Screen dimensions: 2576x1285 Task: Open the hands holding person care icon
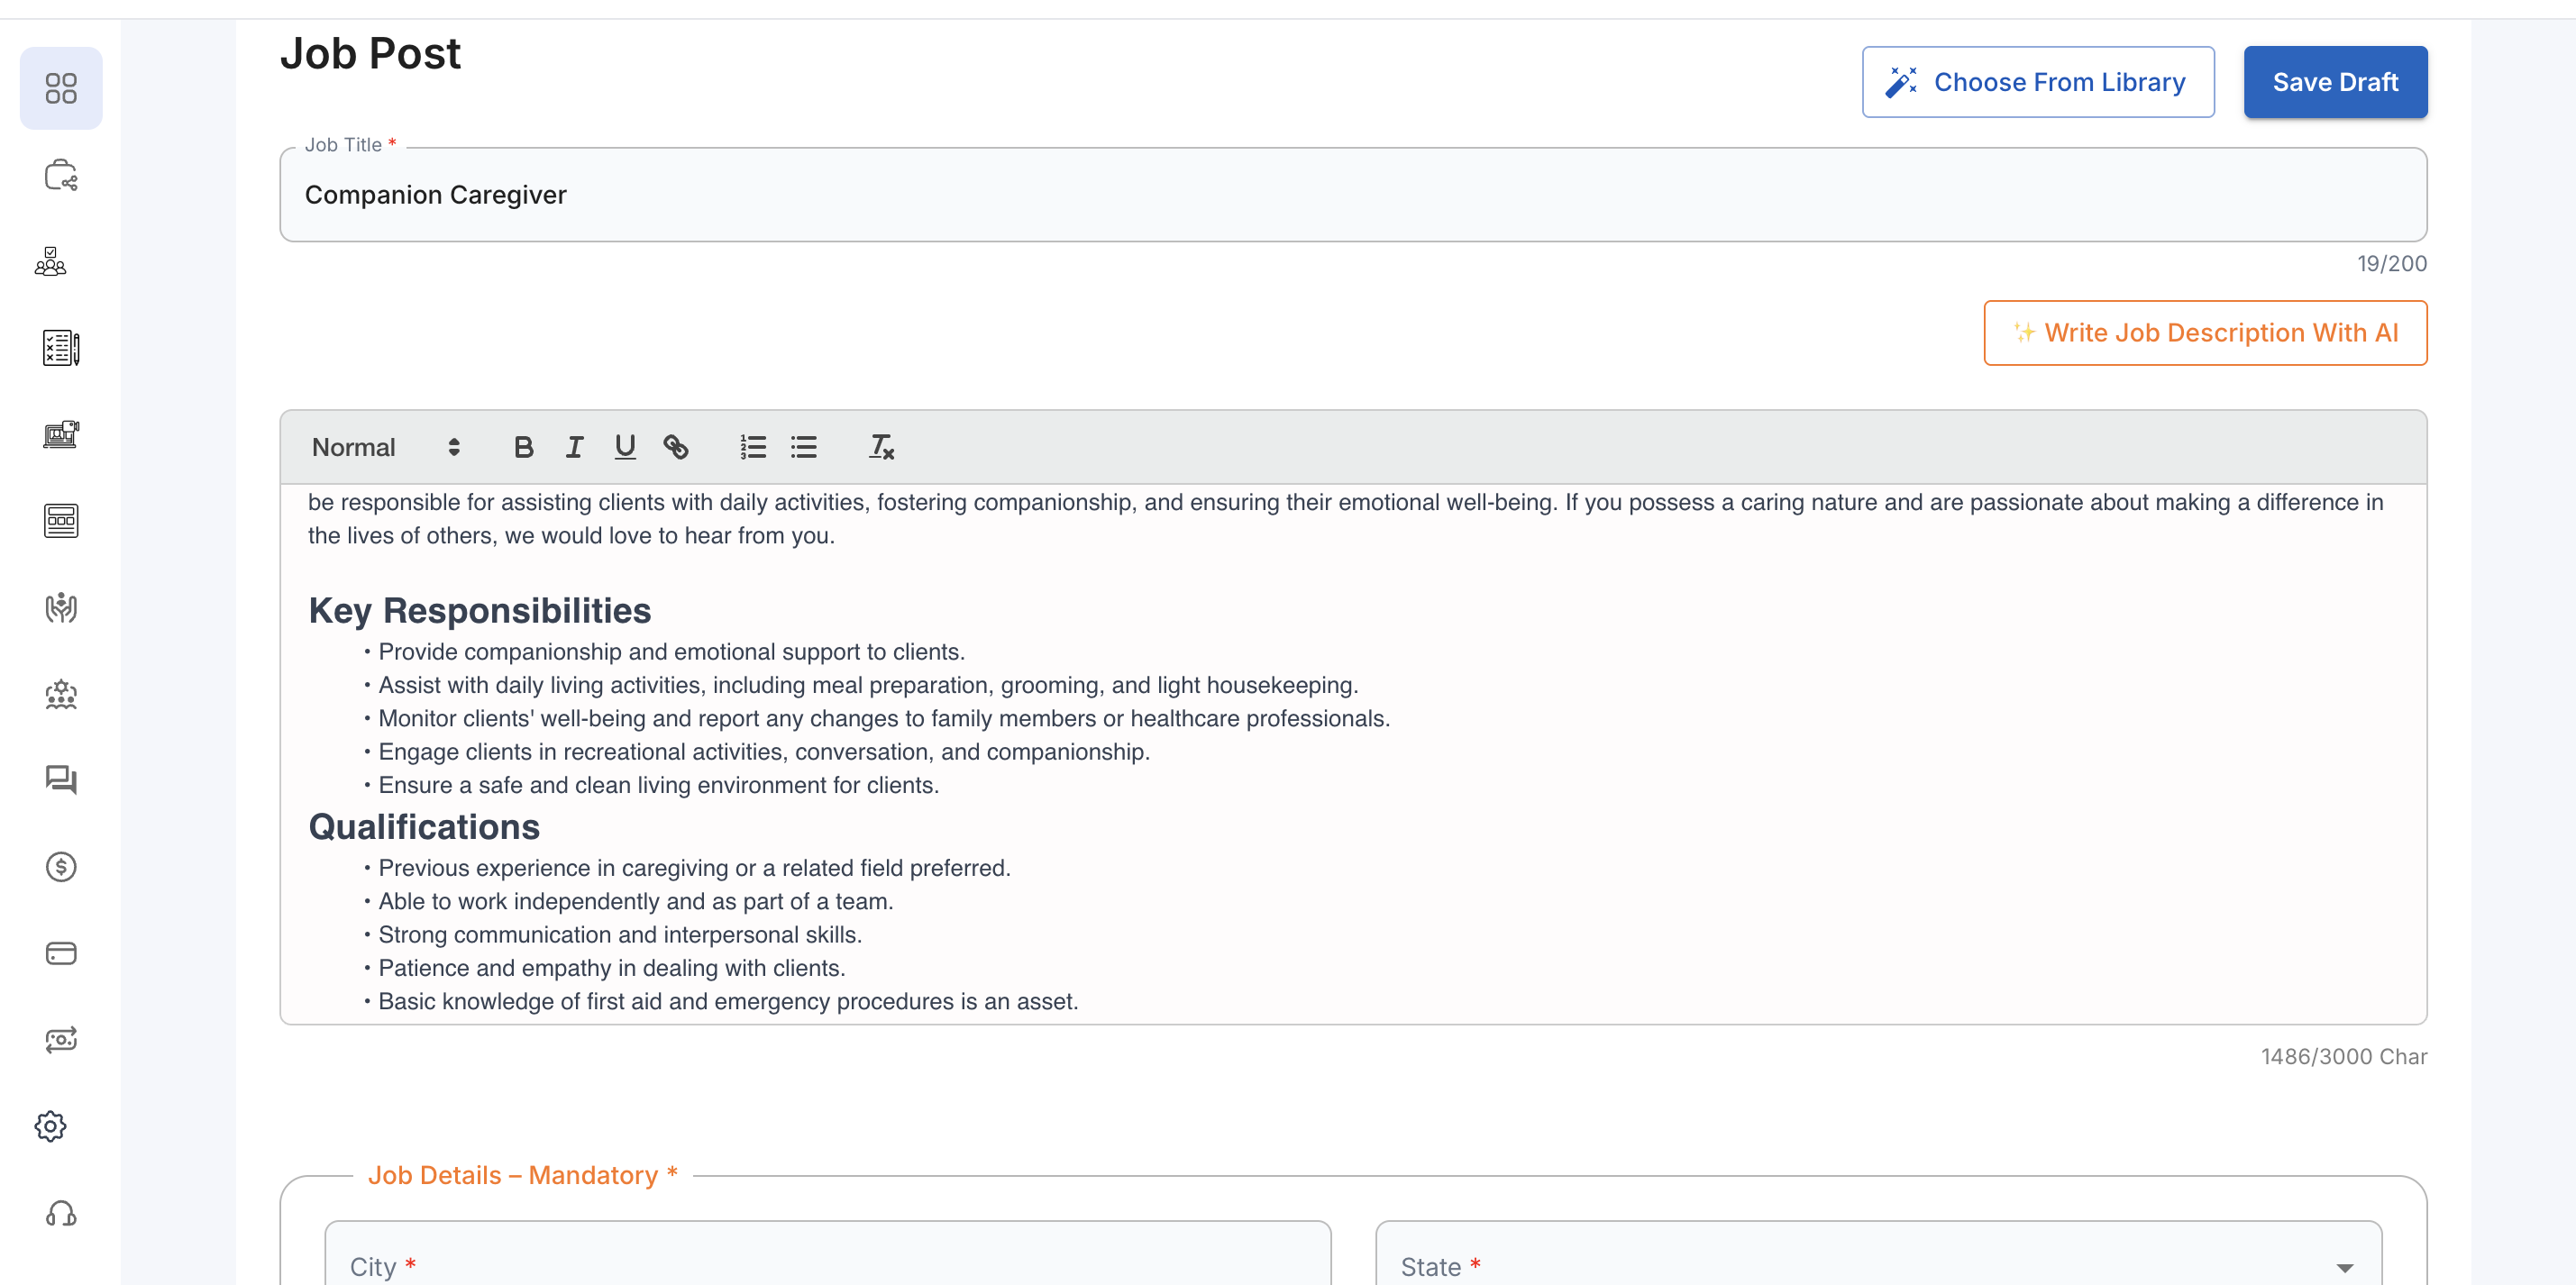point(61,607)
